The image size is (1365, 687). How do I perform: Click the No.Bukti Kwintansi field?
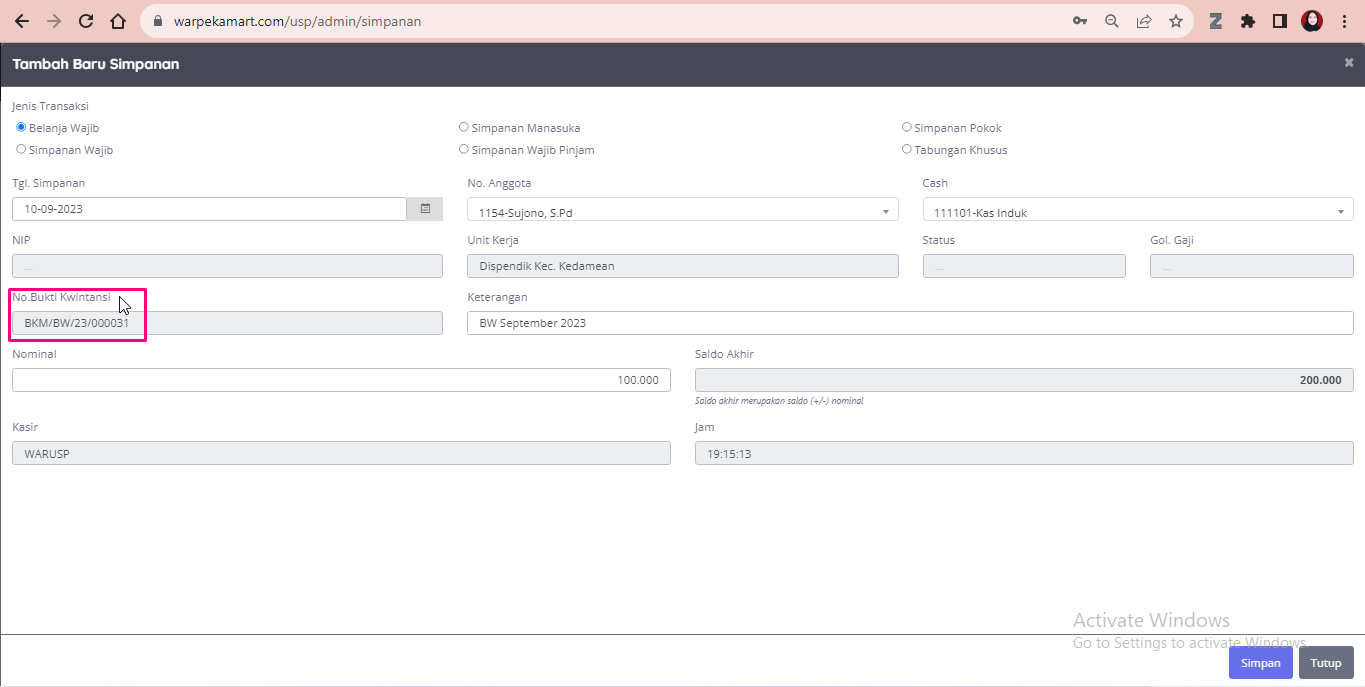(x=227, y=323)
